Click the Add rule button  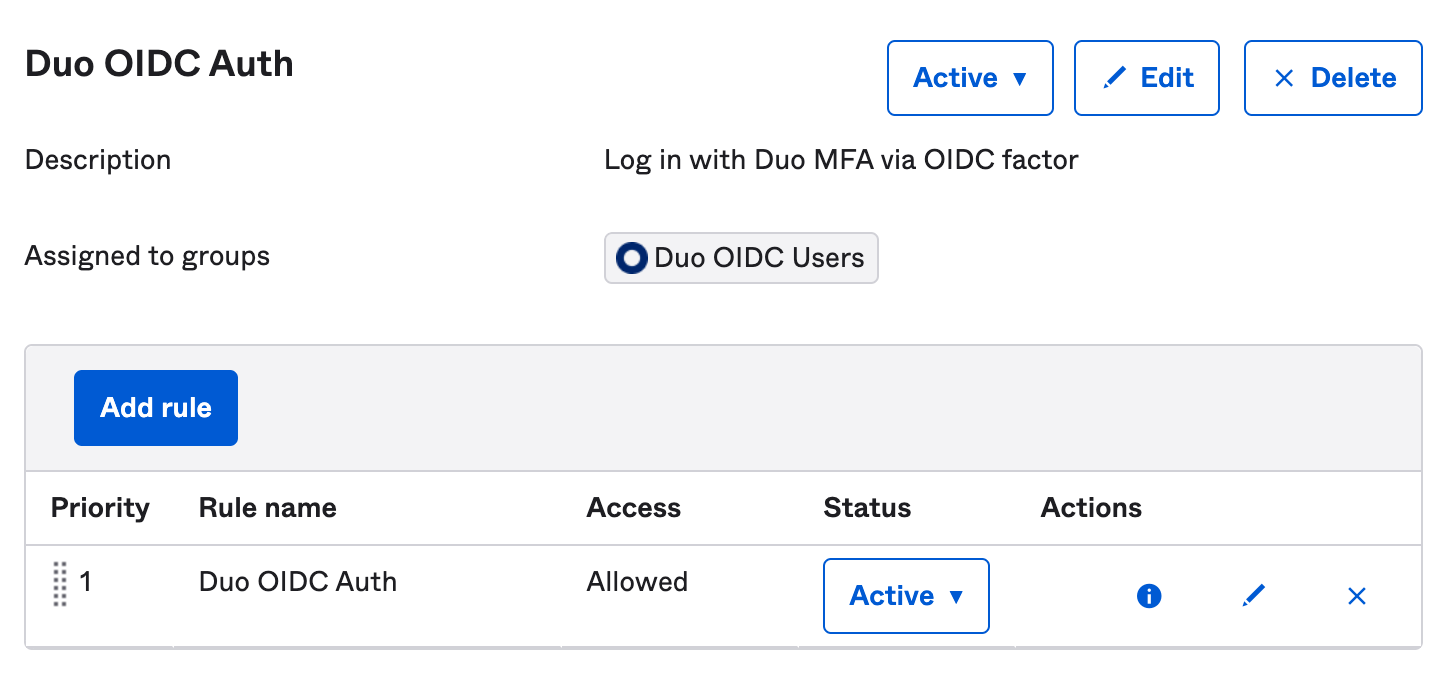(x=155, y=407)
